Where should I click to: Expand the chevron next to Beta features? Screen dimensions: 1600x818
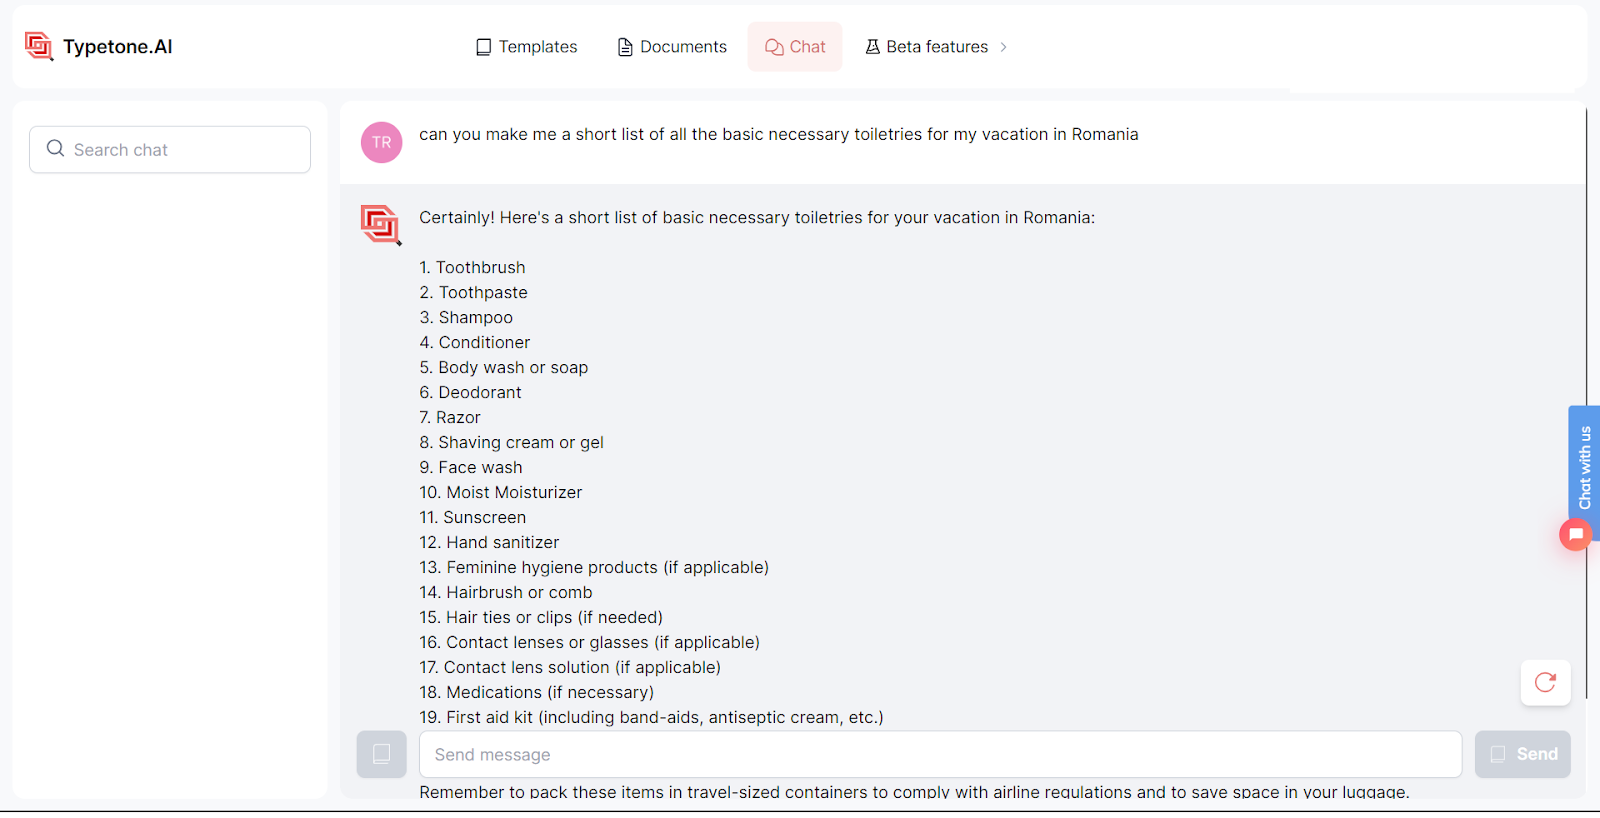pos(1003,47)
